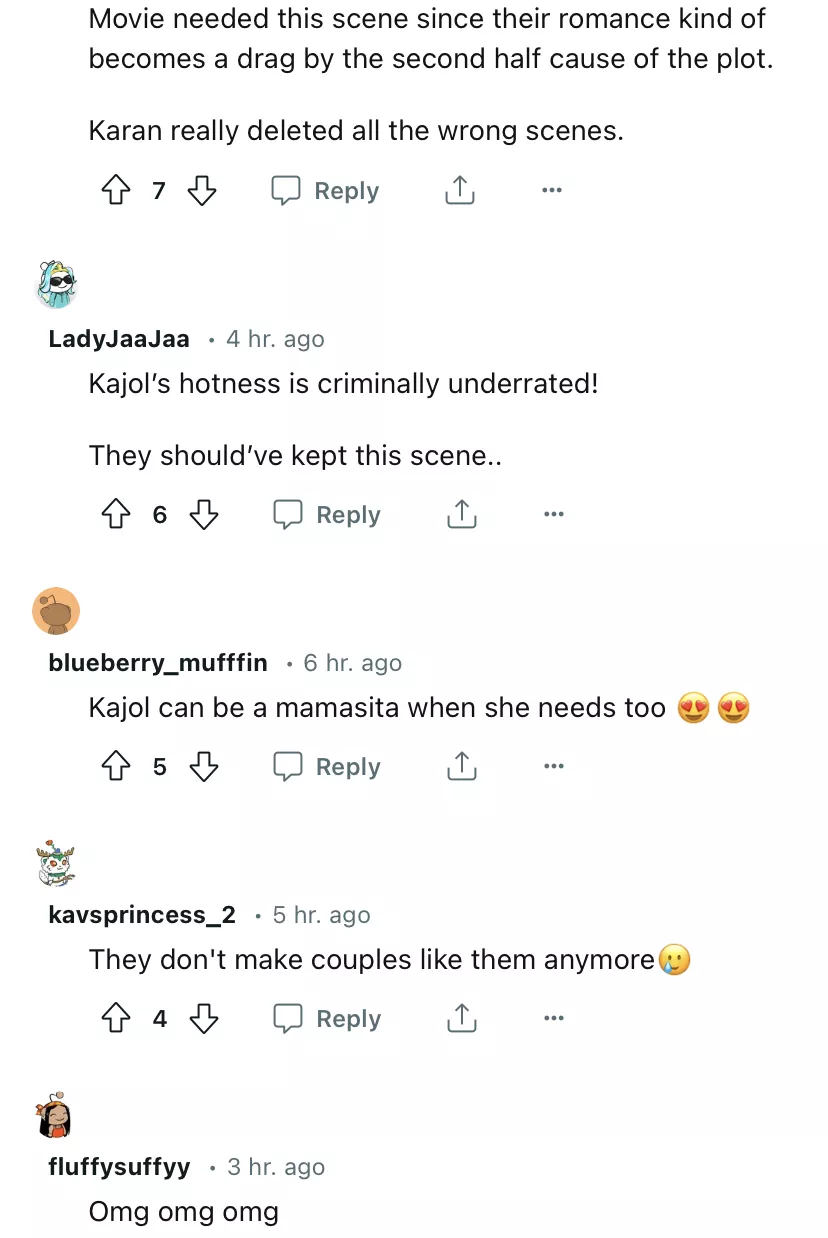Open more options on LadyJaaJaa's comment
The image size is (828, 1238).
tap(553, 514)
